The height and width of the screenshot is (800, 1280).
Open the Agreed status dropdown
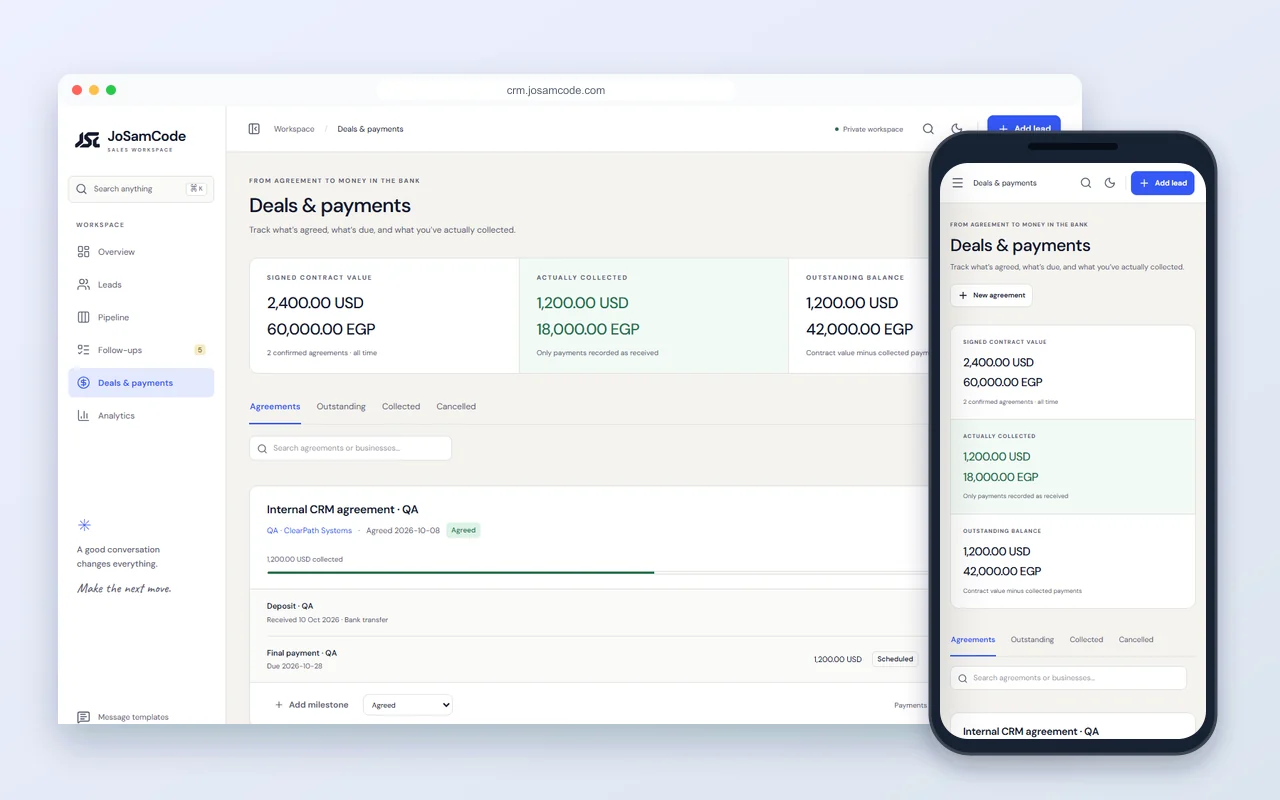pos(408,705)
